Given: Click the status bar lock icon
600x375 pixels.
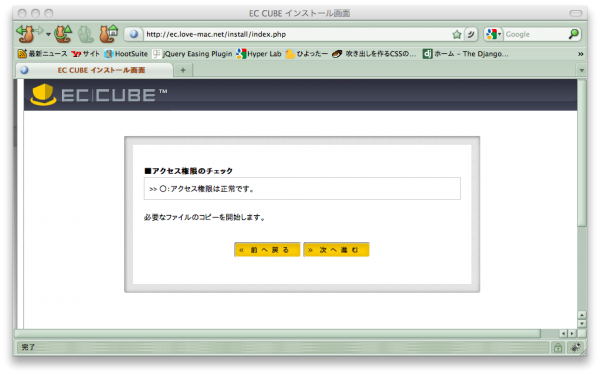Looking at the screenshot, I should [x=558, y=347].
